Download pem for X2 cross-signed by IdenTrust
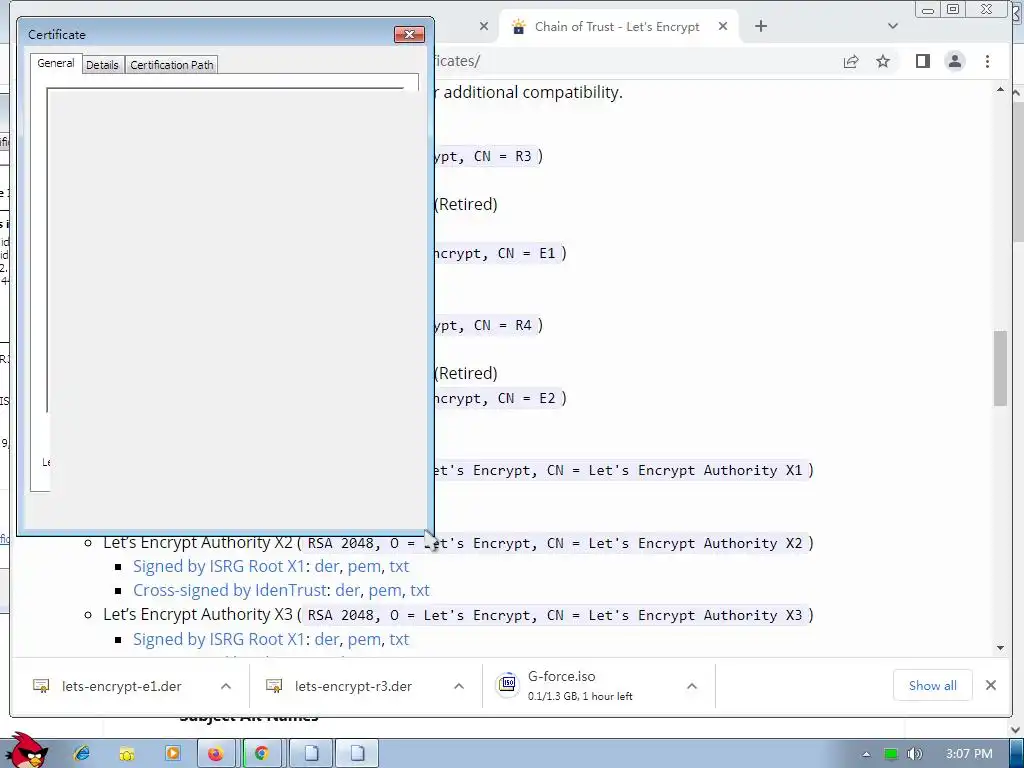This screenshot has height=768, width=1024. pos(385,590)
